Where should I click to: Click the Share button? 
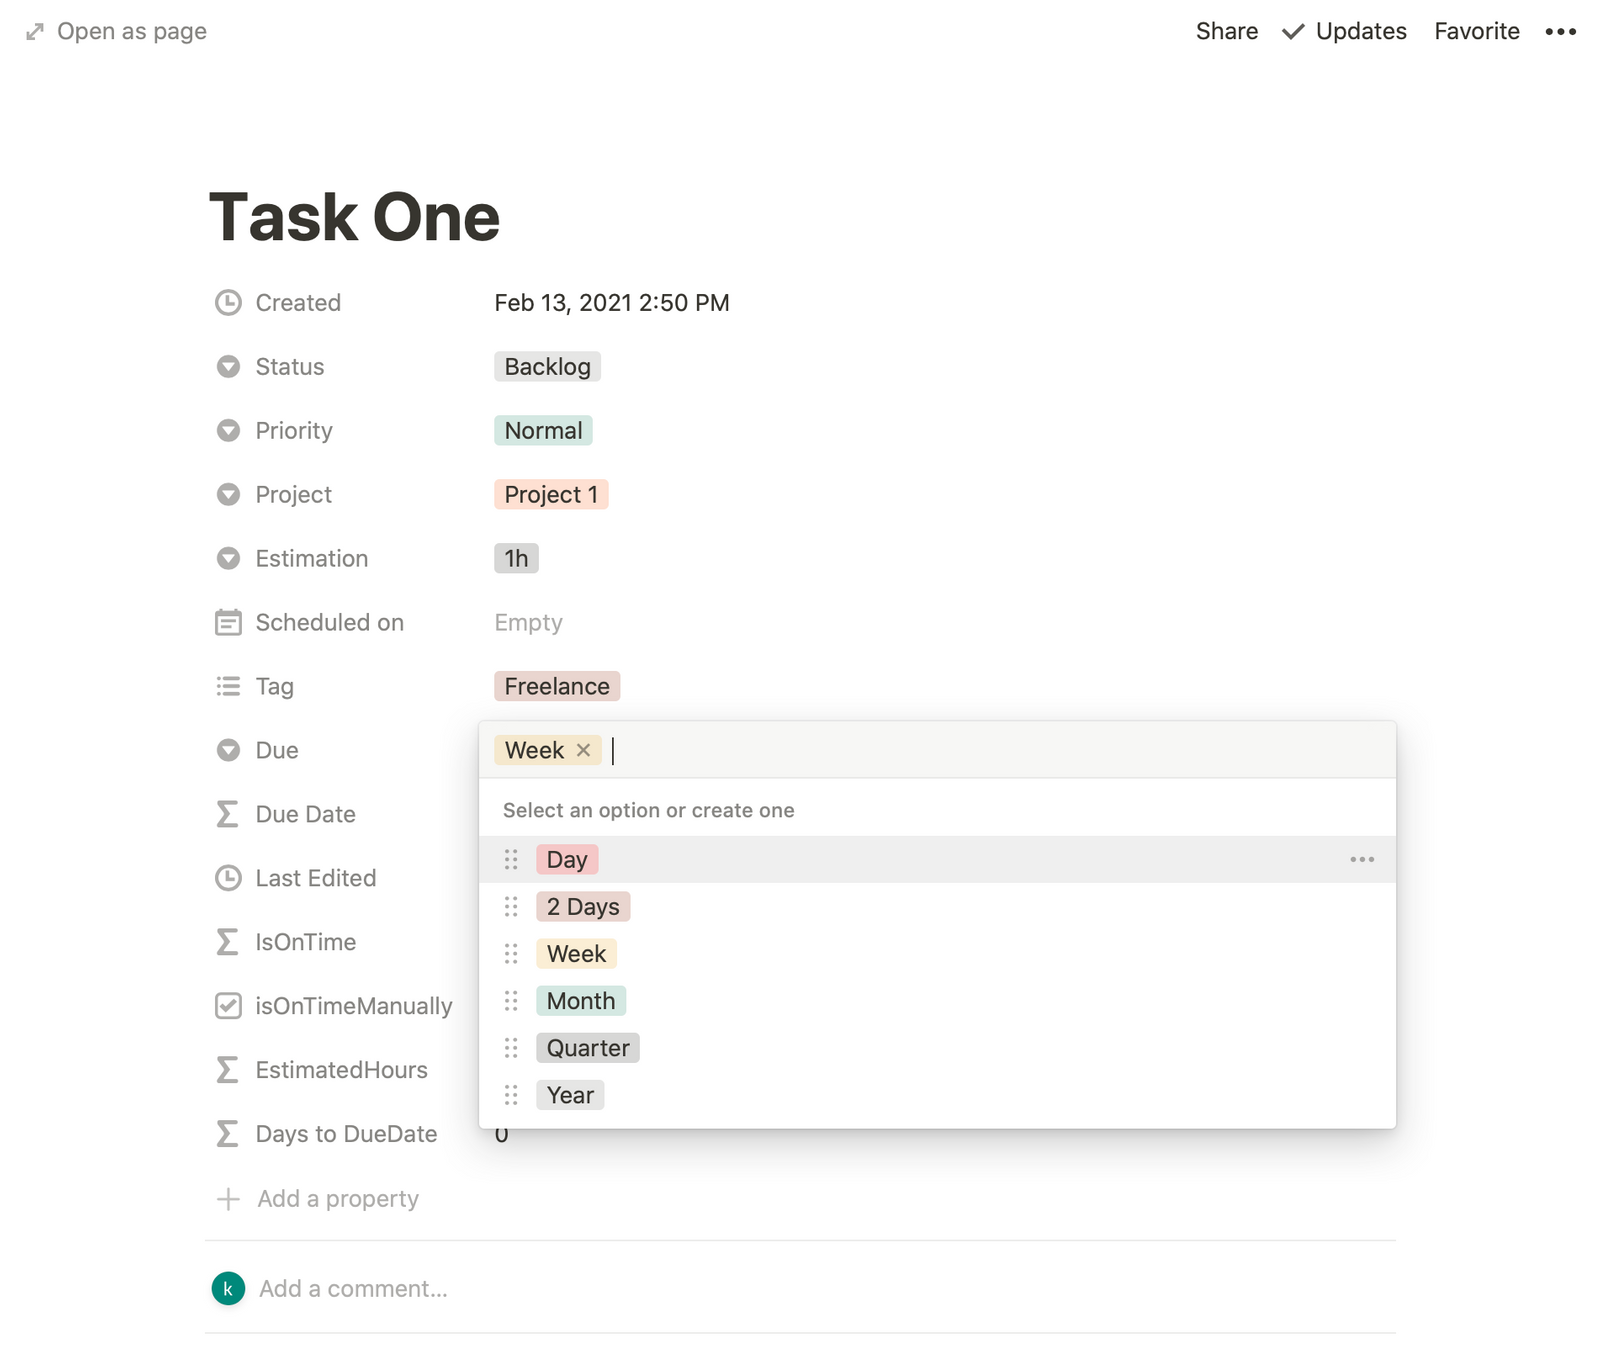coord(1227,31)
